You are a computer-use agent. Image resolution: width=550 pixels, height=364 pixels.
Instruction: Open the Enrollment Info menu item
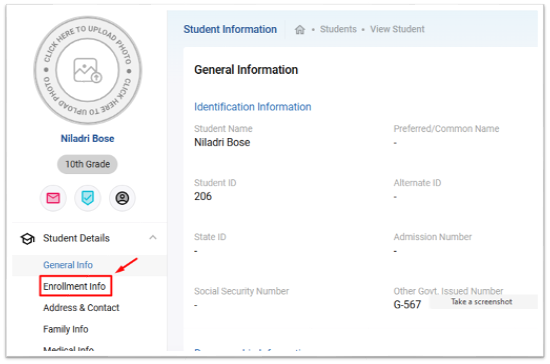click(x=75, y=287)
